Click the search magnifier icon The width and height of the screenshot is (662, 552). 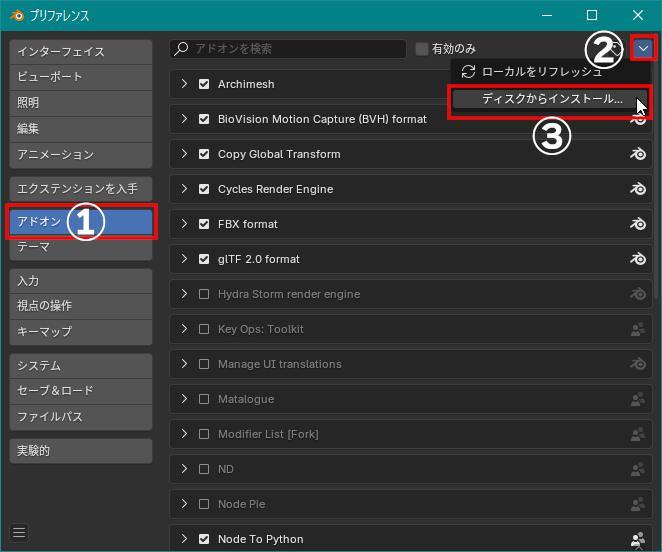(181, 49)
